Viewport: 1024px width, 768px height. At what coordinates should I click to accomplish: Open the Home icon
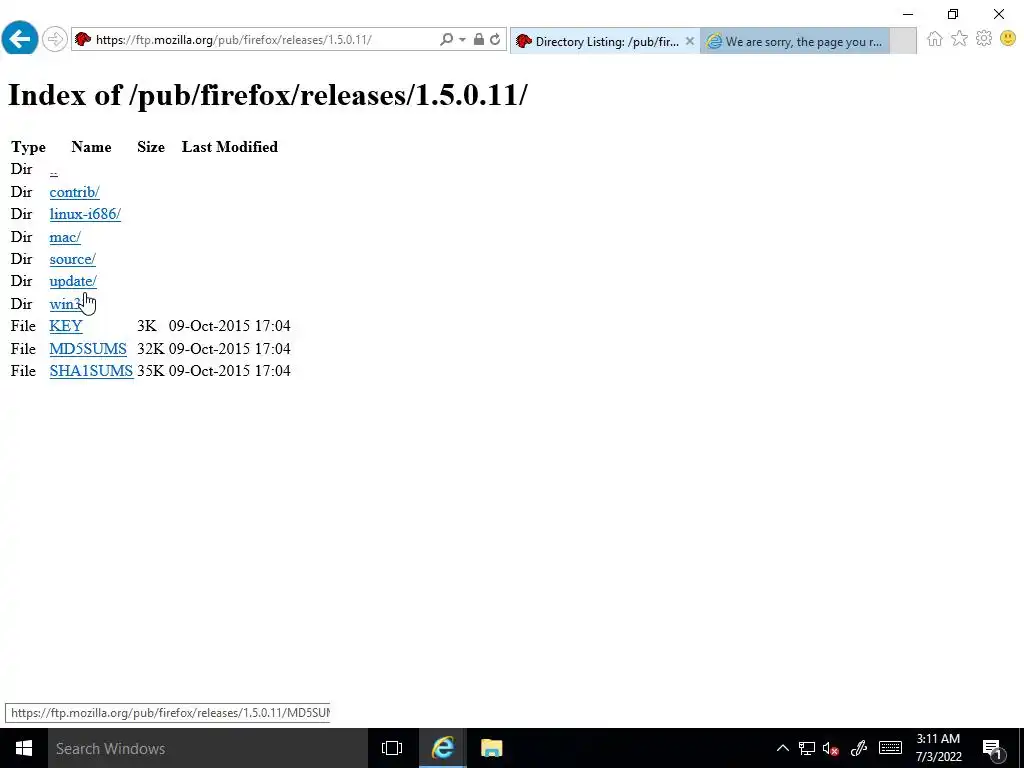click(x=935, y=39)
